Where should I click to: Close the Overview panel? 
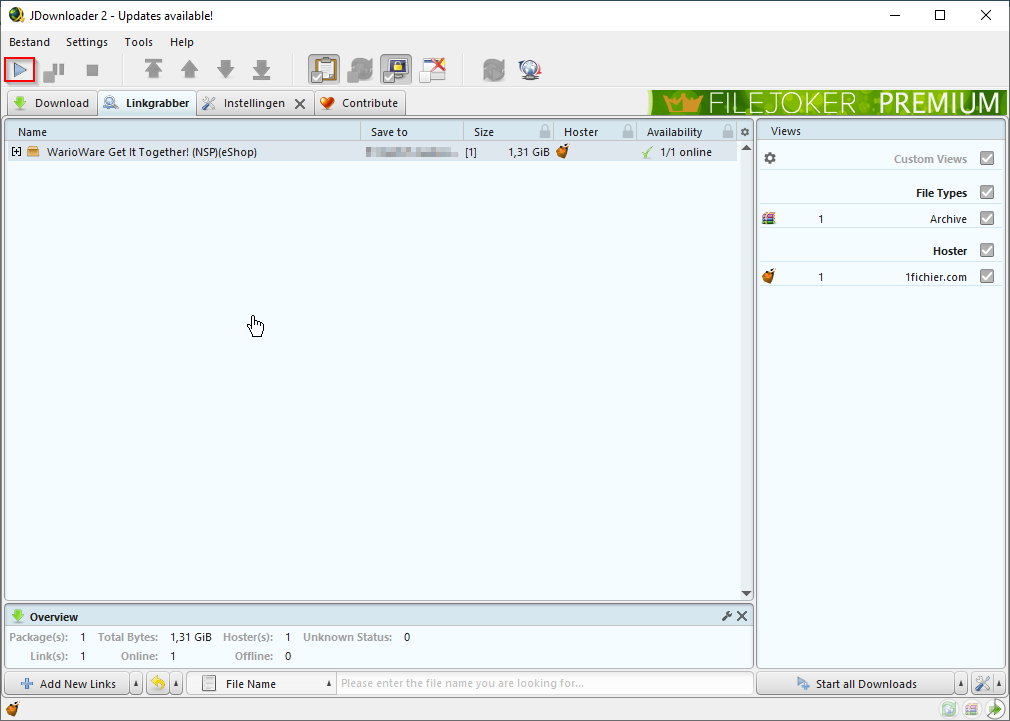point(742,616)
